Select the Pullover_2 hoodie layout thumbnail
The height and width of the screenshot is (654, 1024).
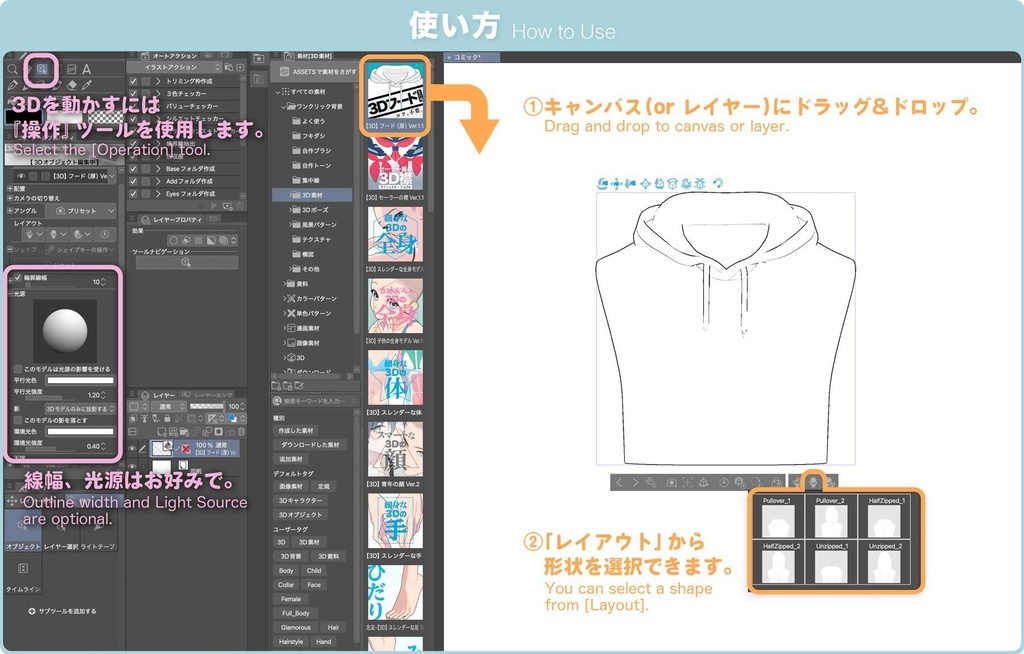pos(831,520)
